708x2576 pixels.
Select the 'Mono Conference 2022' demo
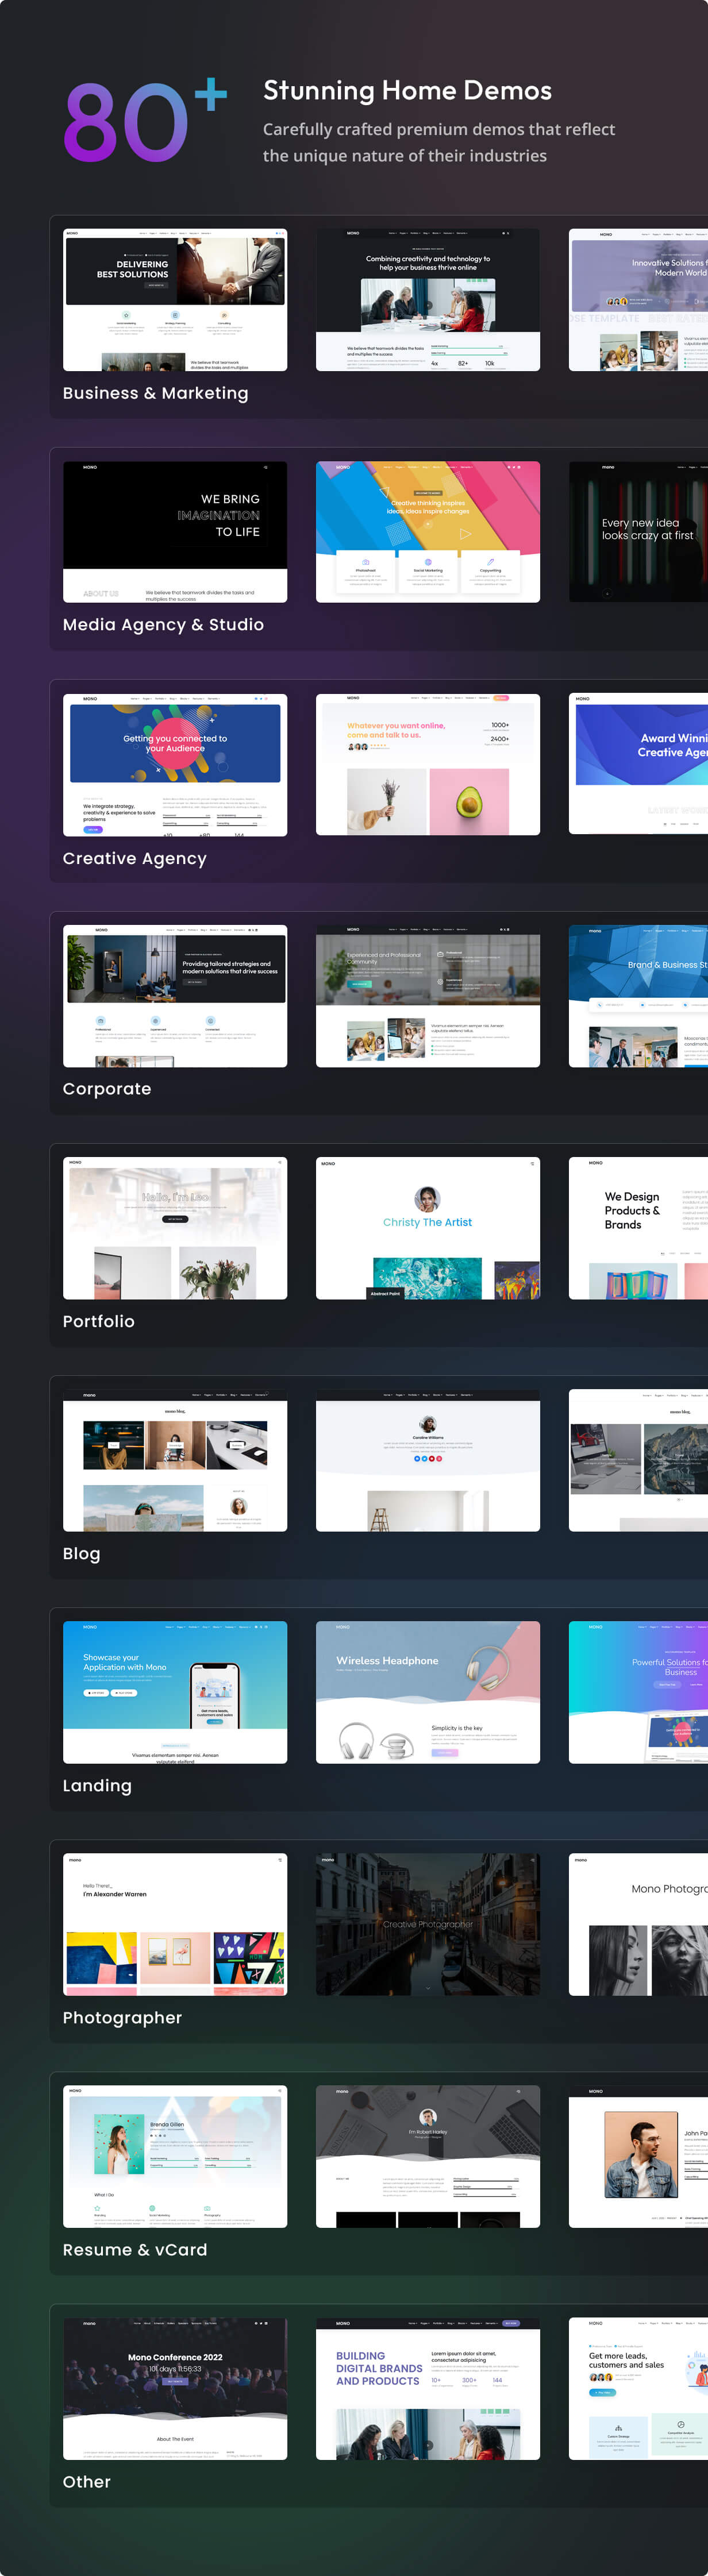pos(175,2388)
